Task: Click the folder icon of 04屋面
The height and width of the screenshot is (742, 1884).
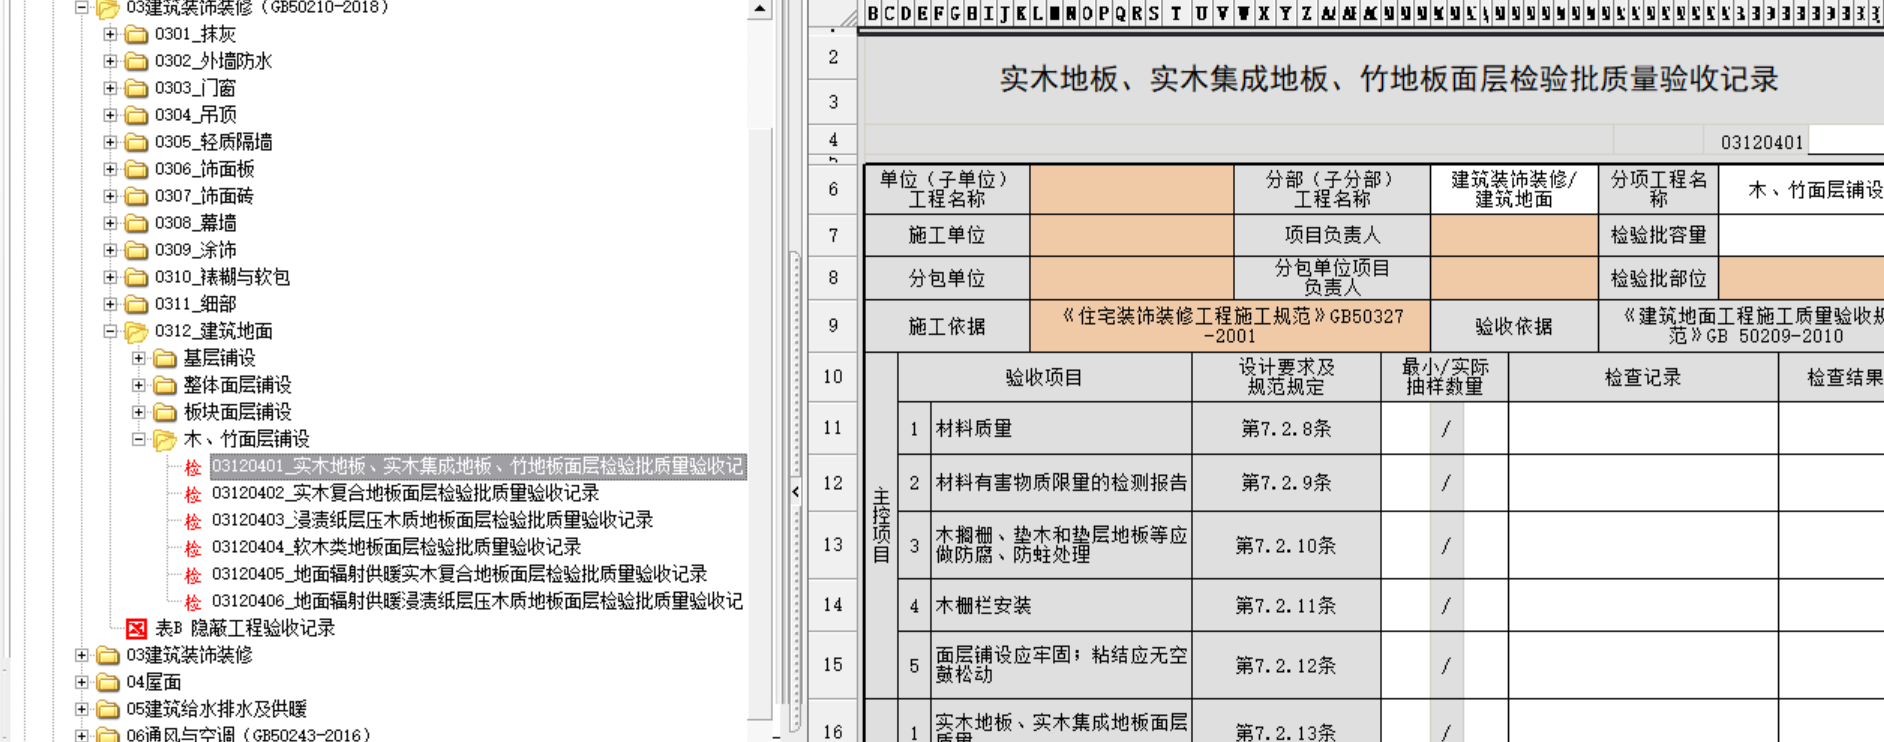Action: [108, 682]
